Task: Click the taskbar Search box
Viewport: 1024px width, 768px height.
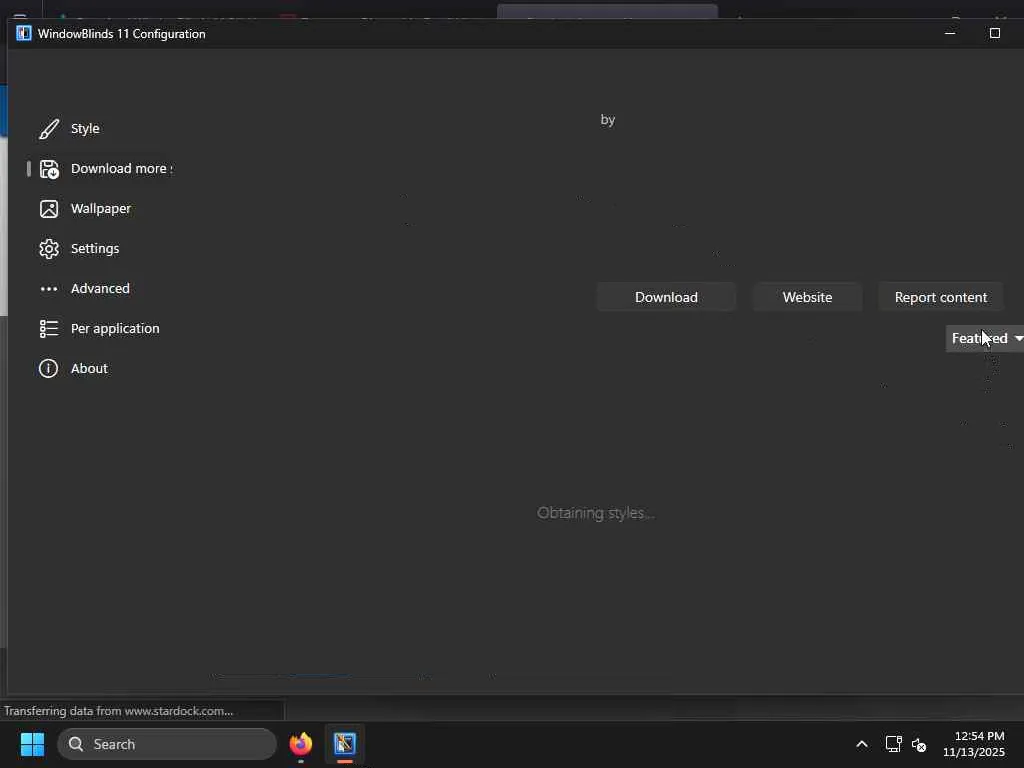Action: (167, 744)
